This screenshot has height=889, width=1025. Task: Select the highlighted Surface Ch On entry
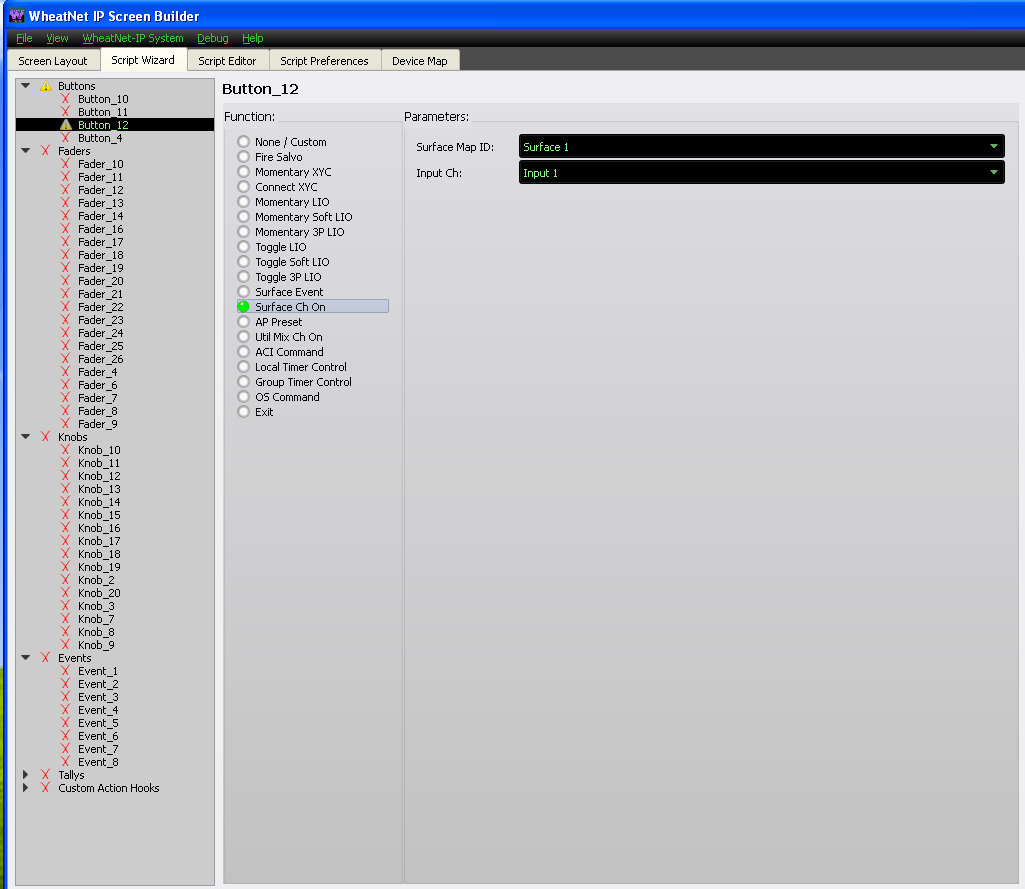(290, 306)
